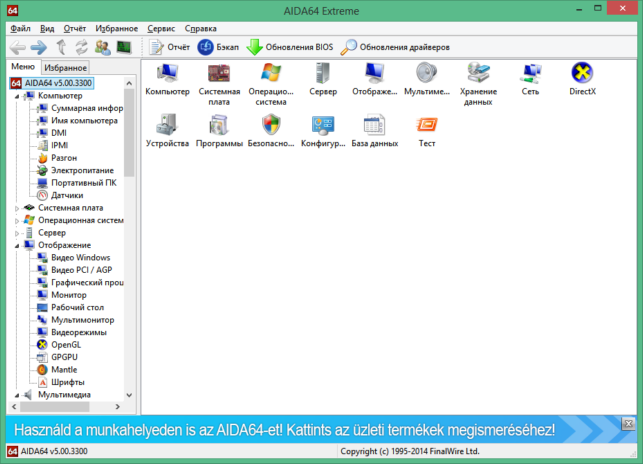Click the green monitor diagnostics toolbar icon
The image size is (643, 464).
coord(124,48)
